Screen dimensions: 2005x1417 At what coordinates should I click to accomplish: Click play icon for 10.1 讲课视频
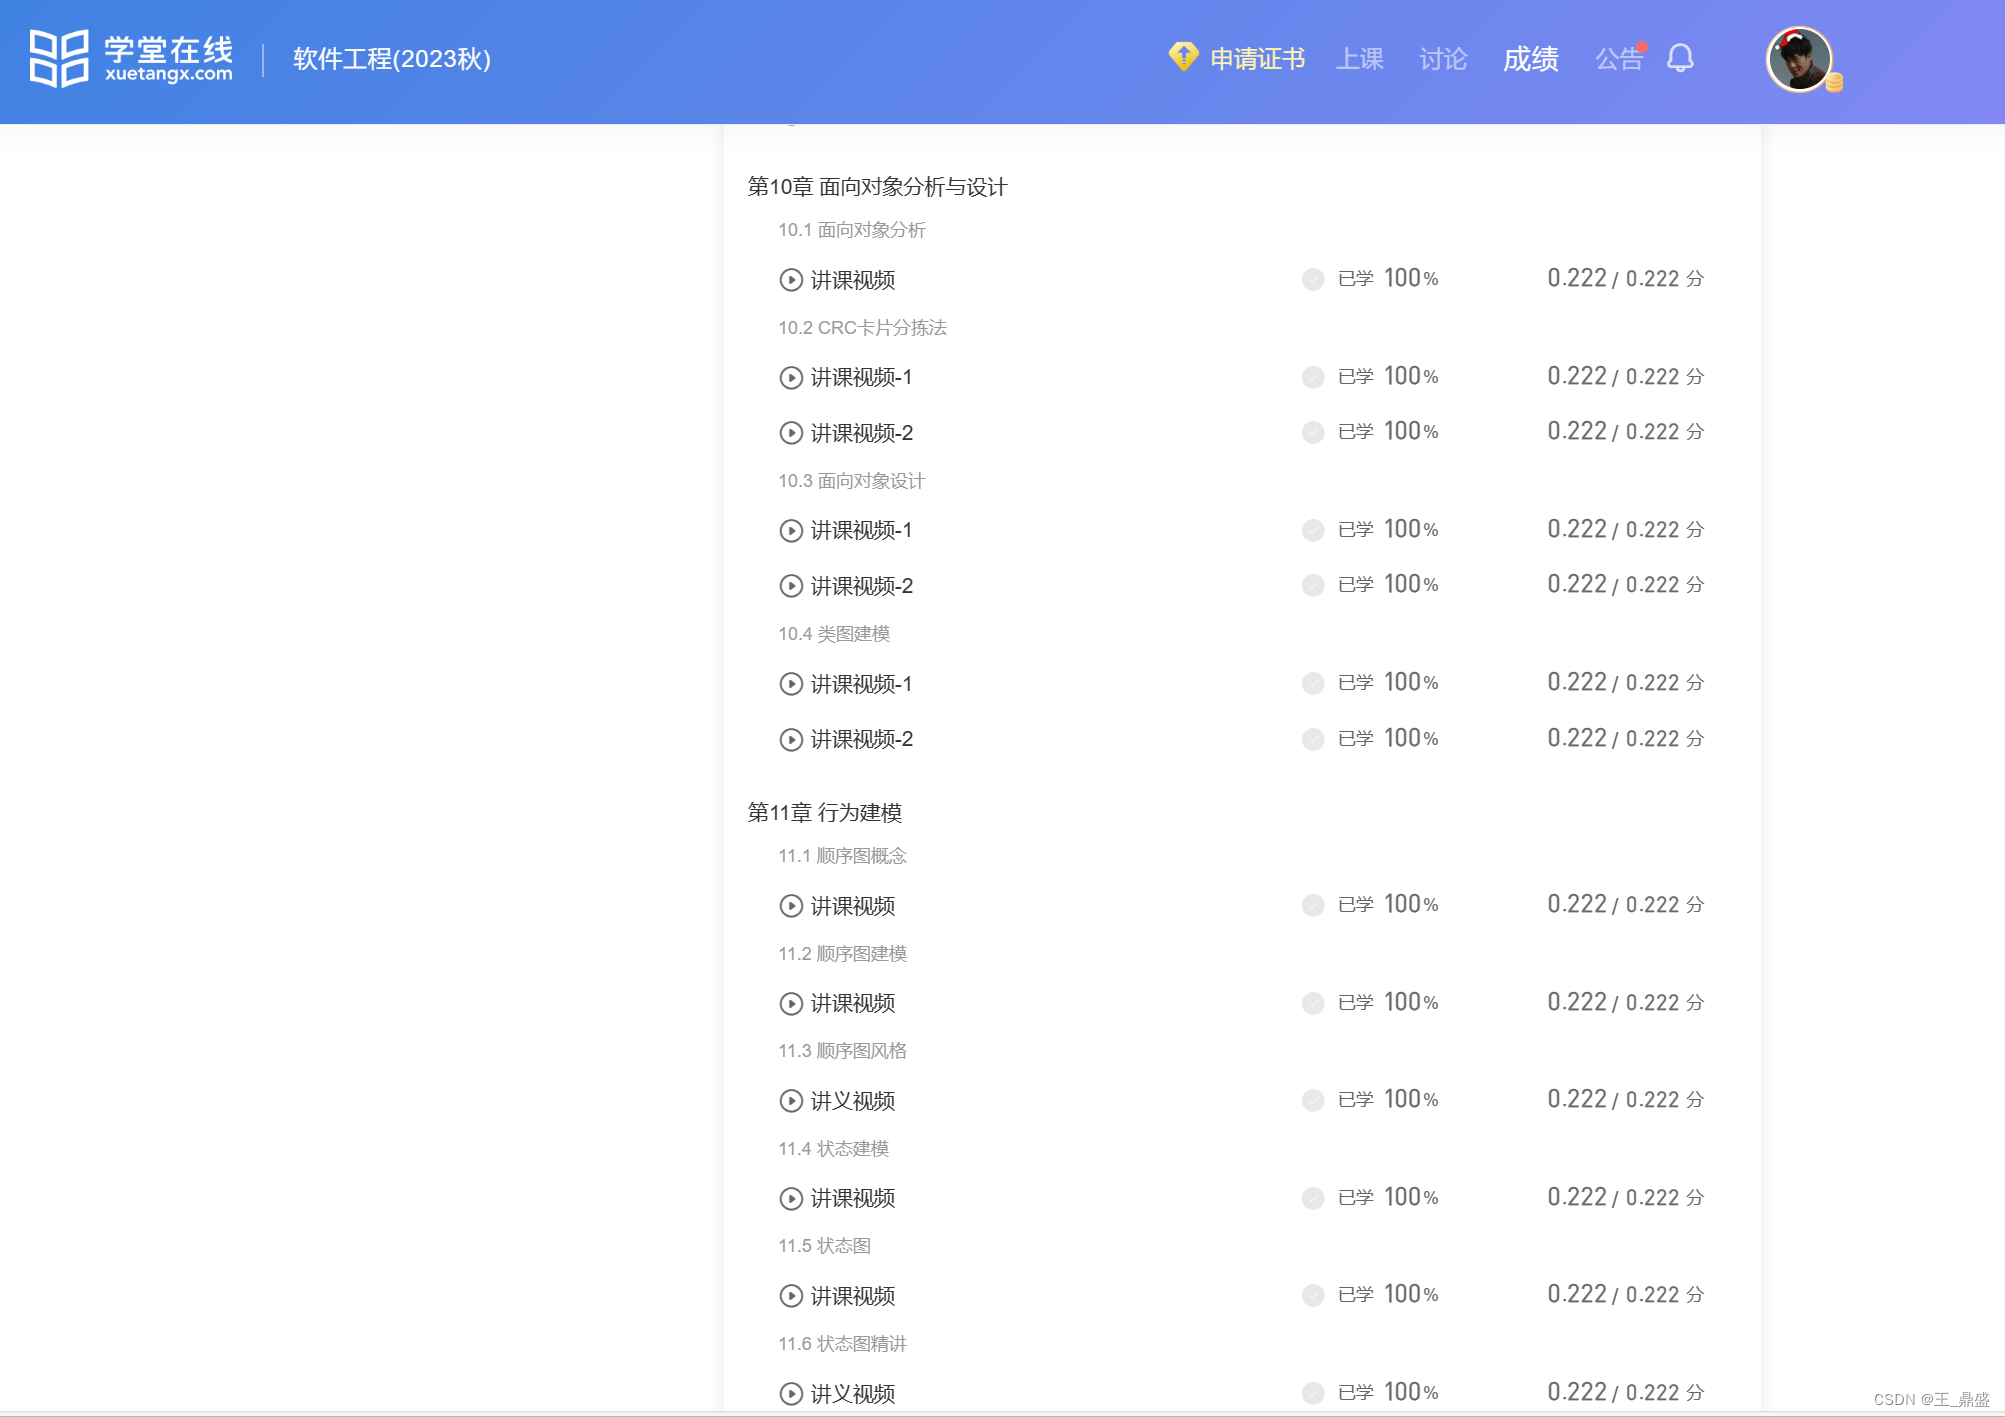pyautogui.click(x=791, y=280)
